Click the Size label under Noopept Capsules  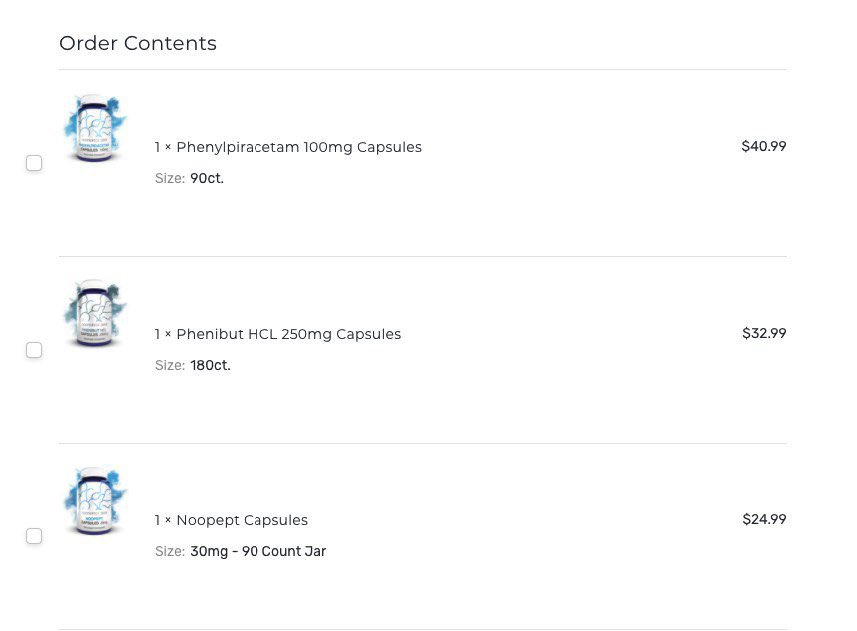tap(170, 551)
